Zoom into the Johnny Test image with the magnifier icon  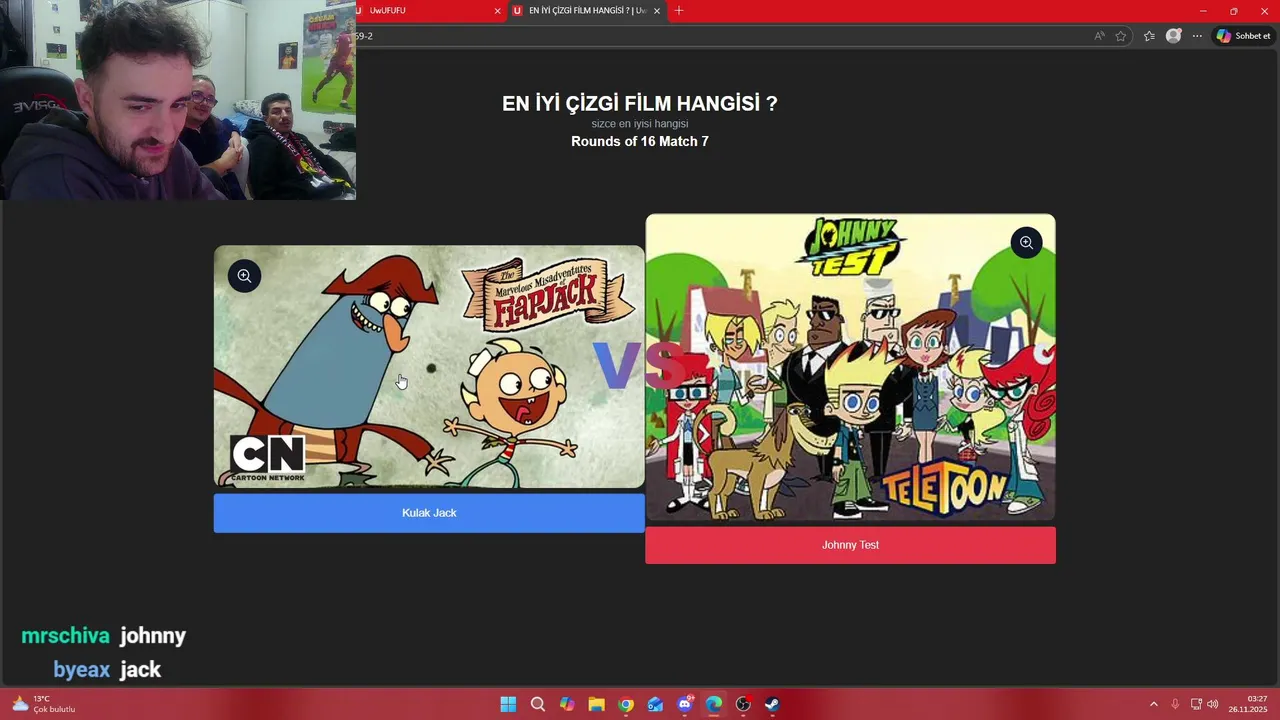[1026, 243]
